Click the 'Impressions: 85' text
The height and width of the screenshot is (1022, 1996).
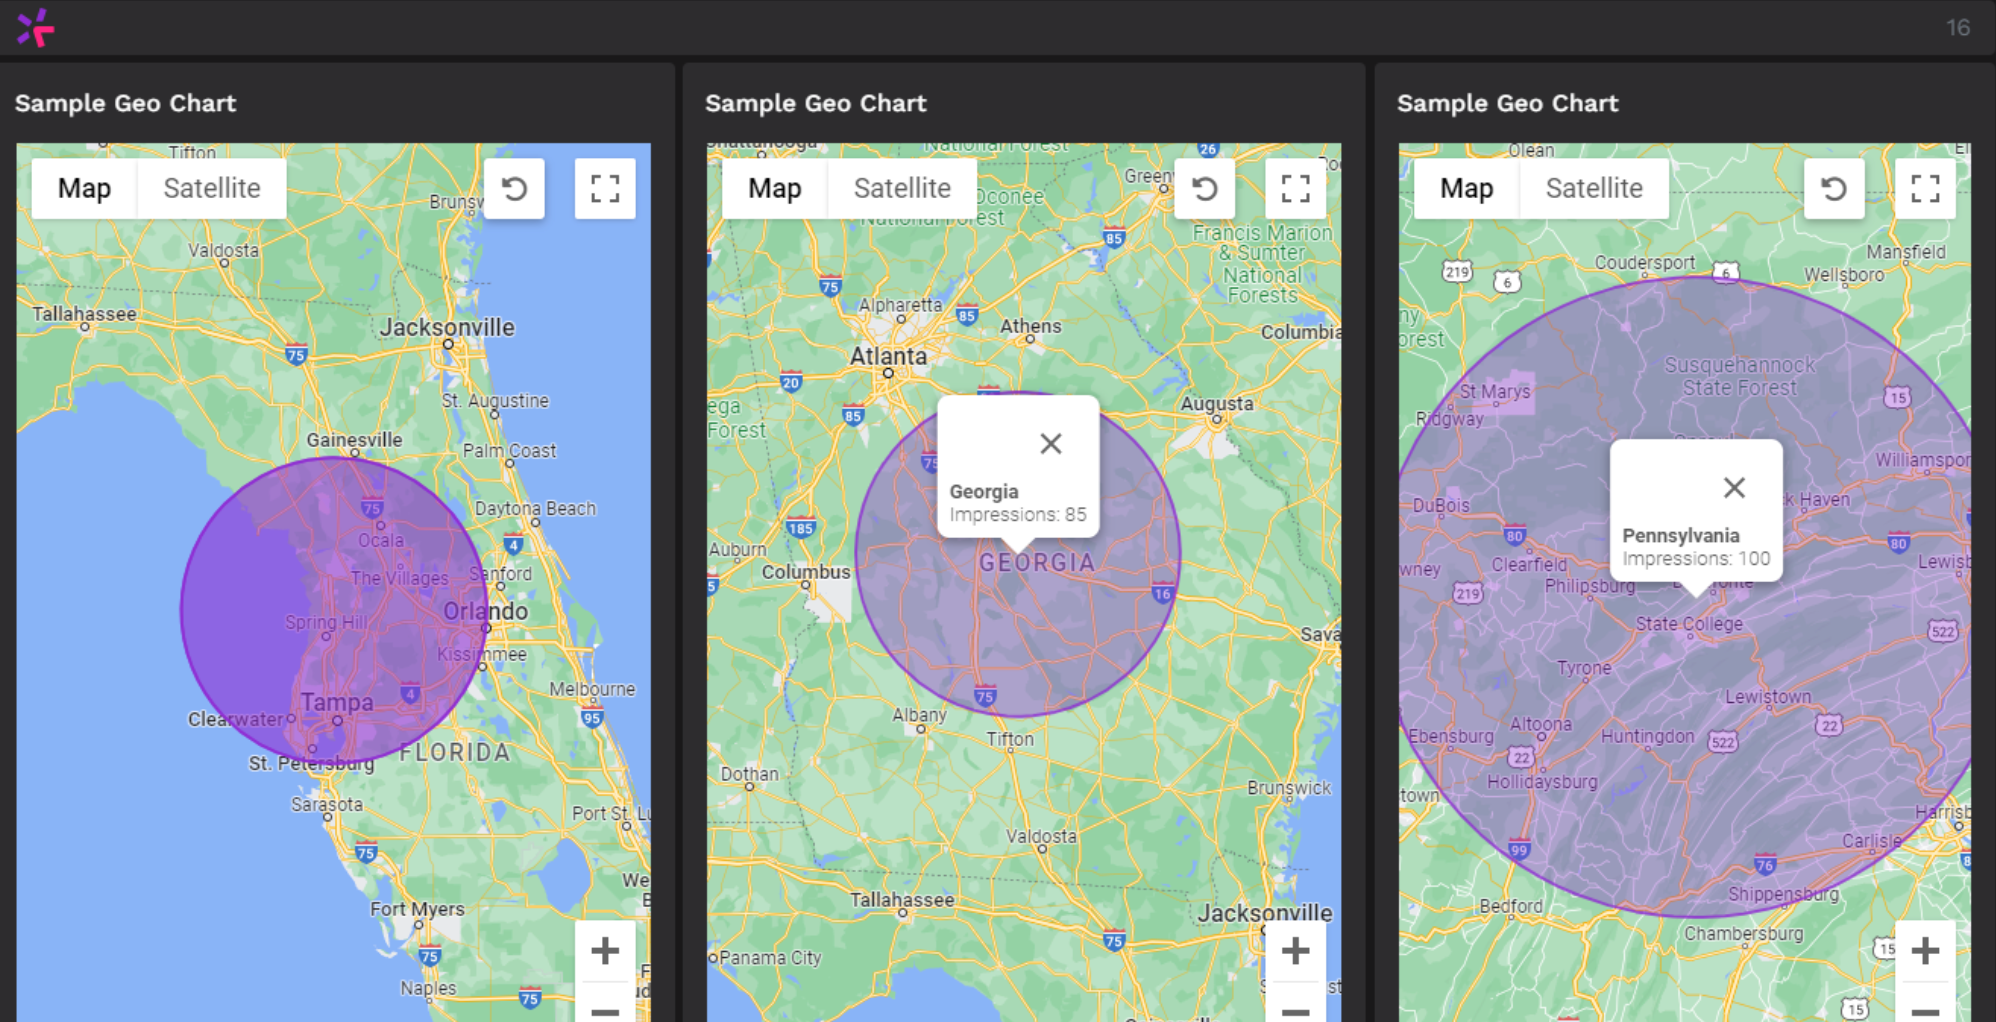1017,515
